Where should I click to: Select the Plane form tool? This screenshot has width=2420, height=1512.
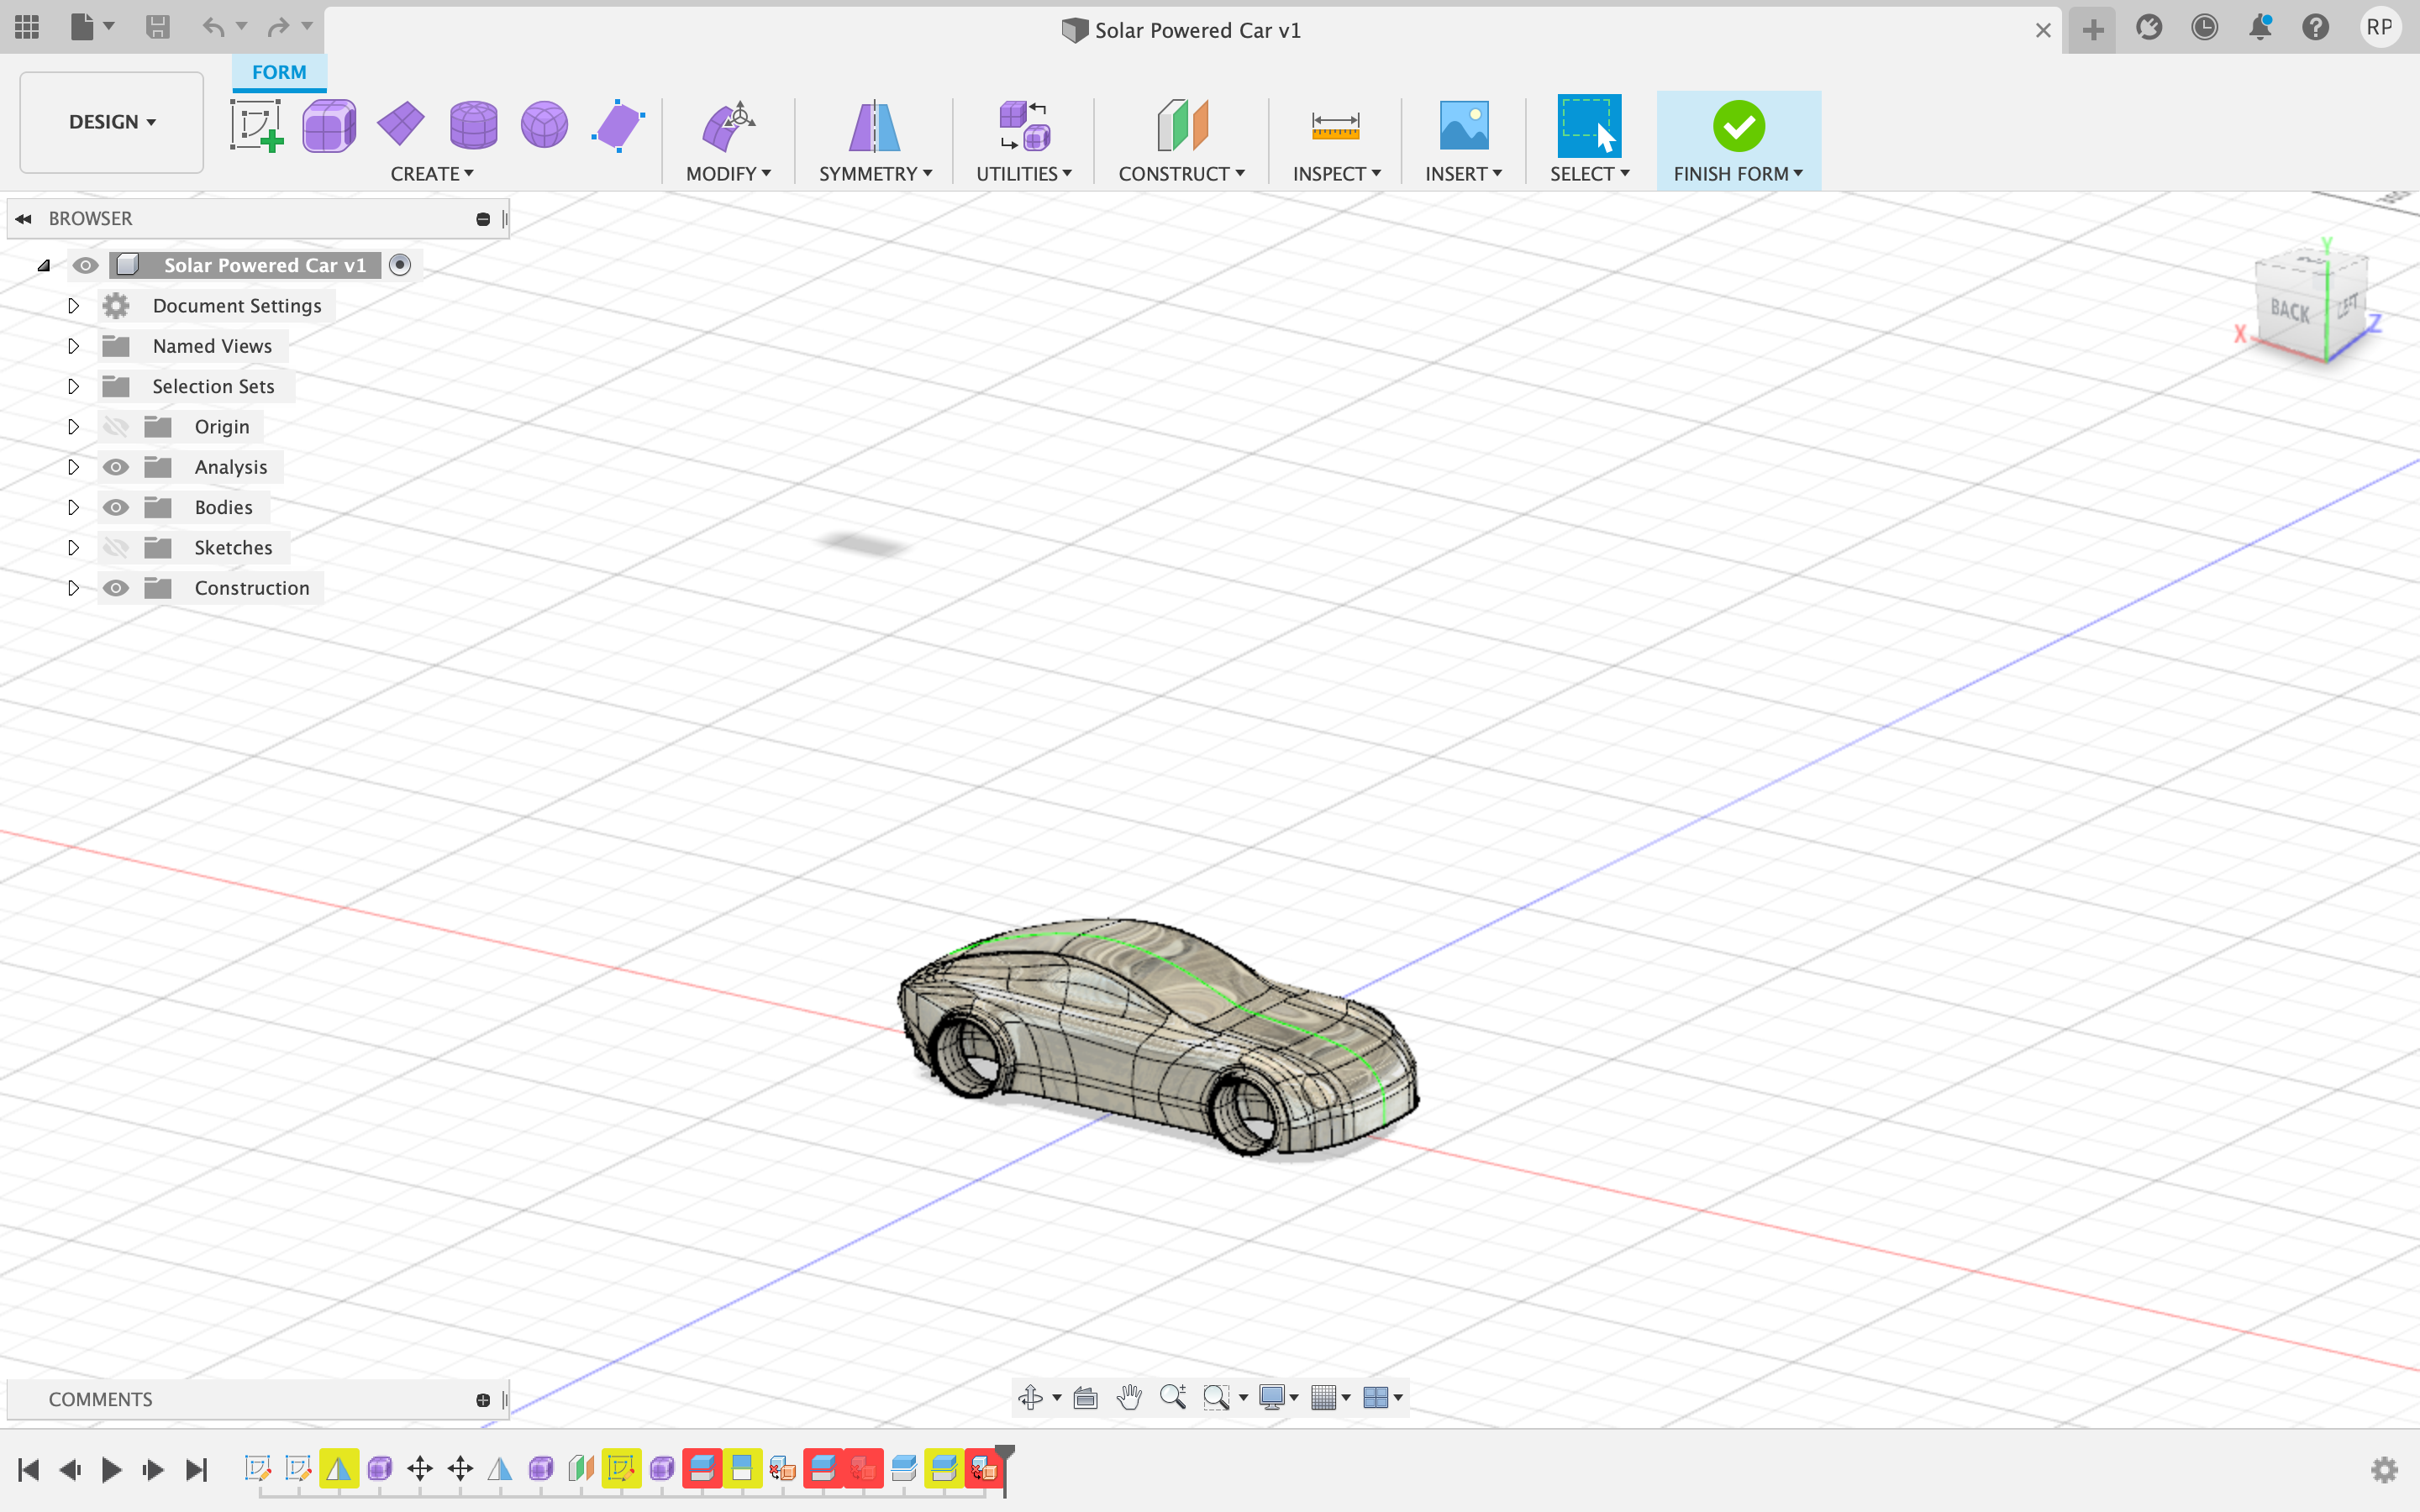401,126
